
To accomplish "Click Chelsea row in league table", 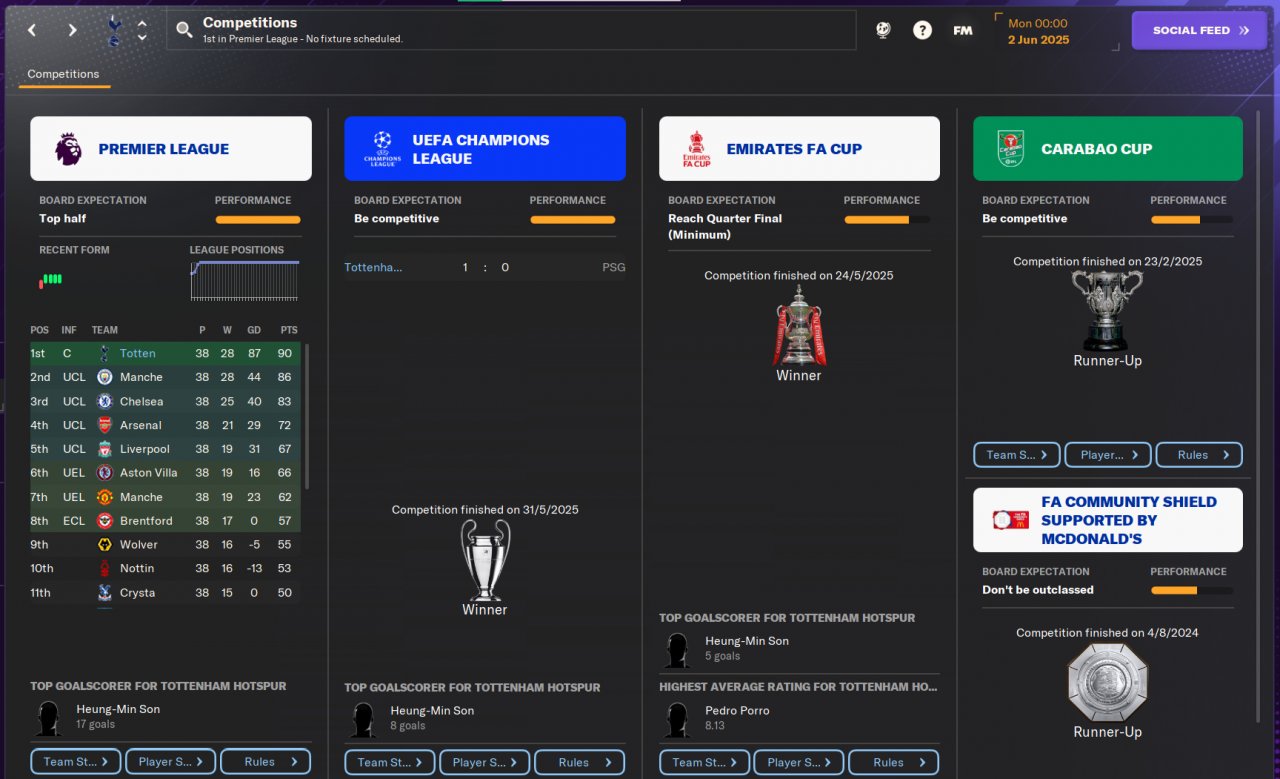I will click(x=165, y=401).
